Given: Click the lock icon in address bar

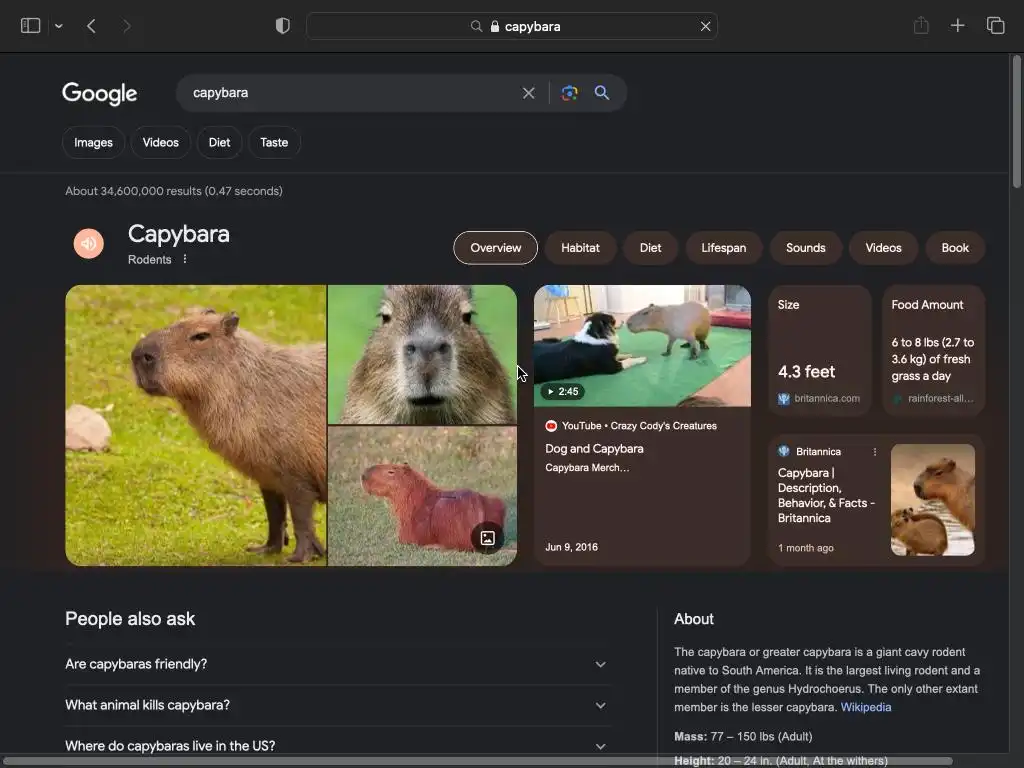Looking at the screenshot, I should (495, 26).
